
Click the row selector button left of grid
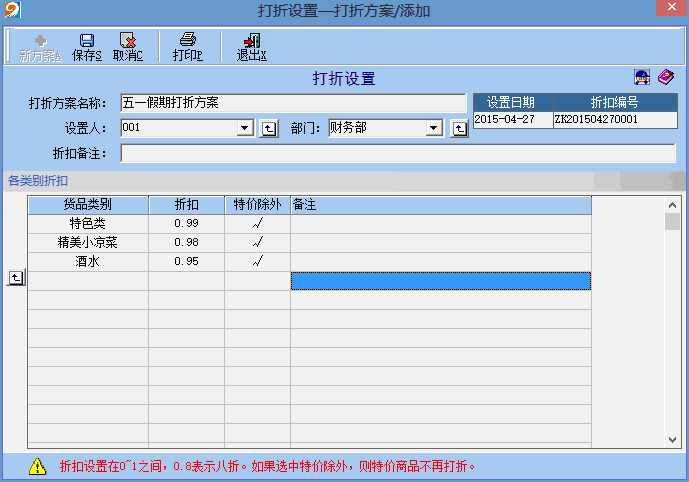pyautogui.click(x=15, y=278)
